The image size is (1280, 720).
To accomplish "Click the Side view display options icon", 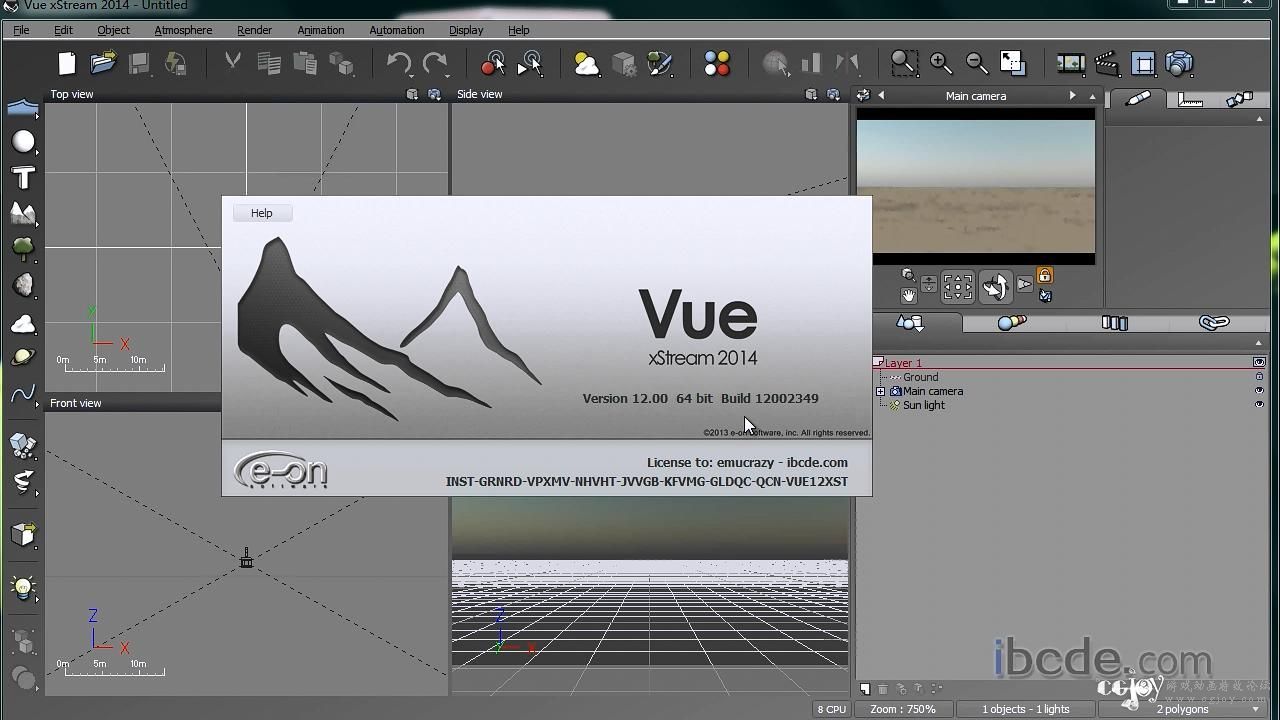I will pyautogui.click(x=811, y=94).
